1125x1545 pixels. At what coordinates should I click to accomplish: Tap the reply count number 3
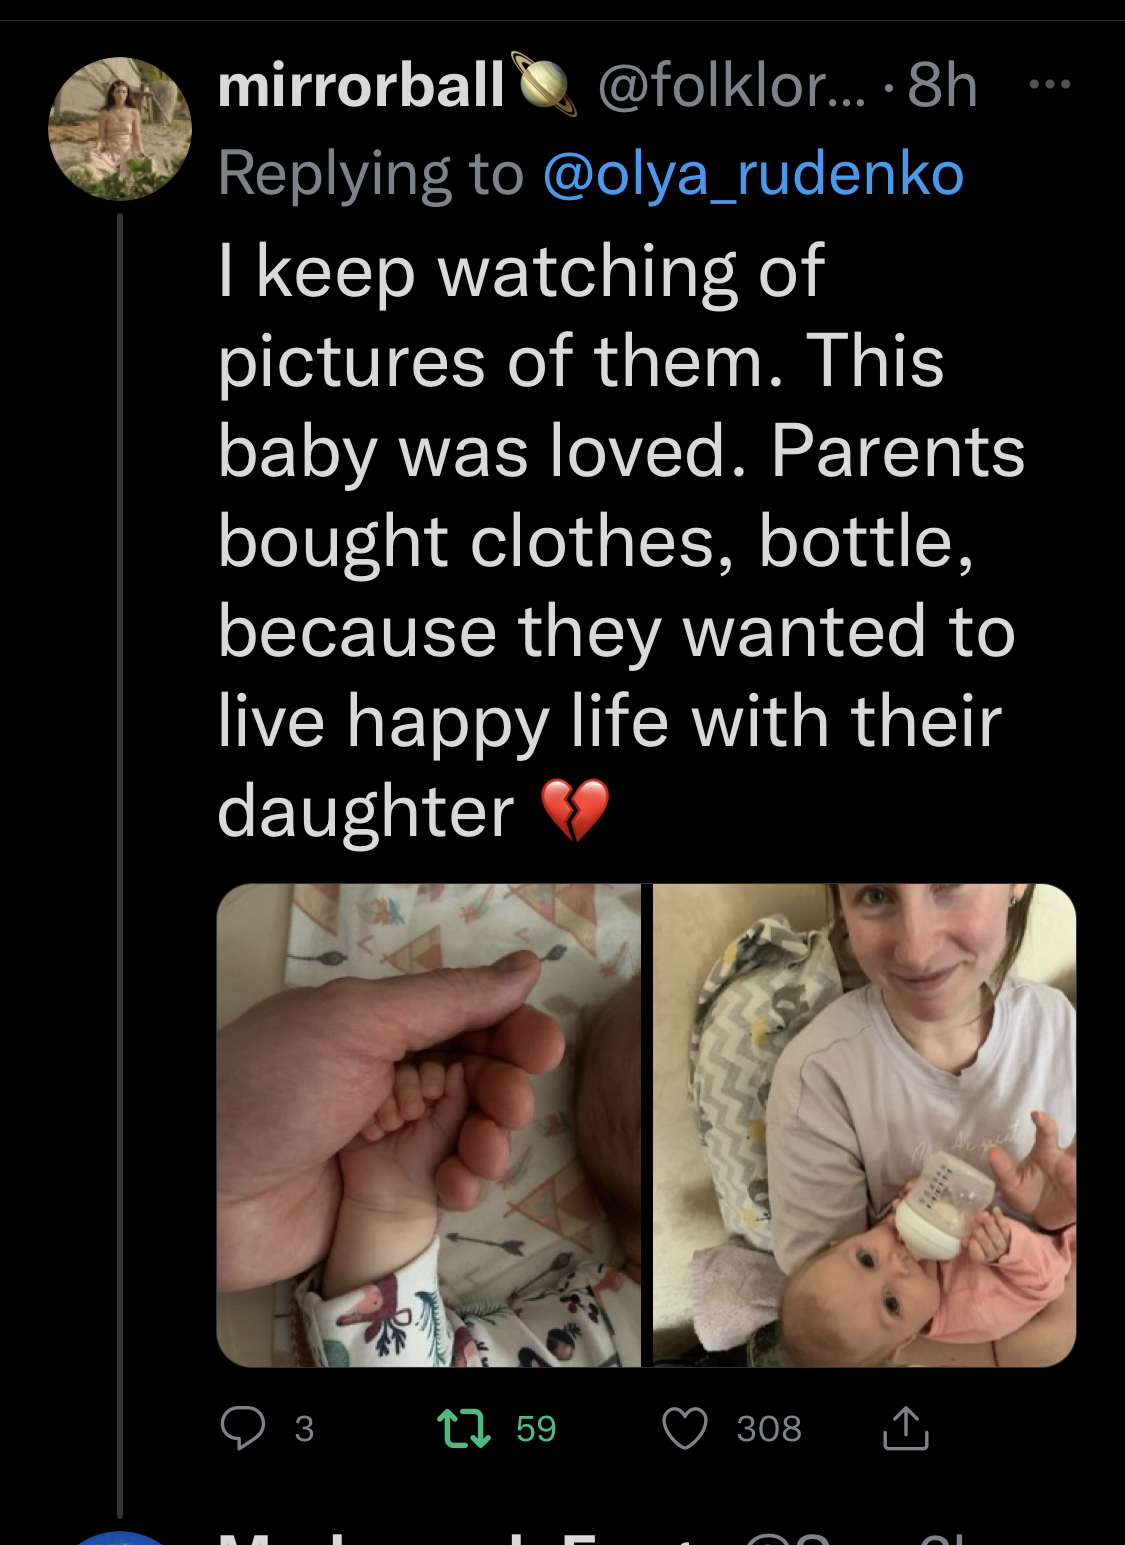pyautogui.click(x=304, y=1429)
